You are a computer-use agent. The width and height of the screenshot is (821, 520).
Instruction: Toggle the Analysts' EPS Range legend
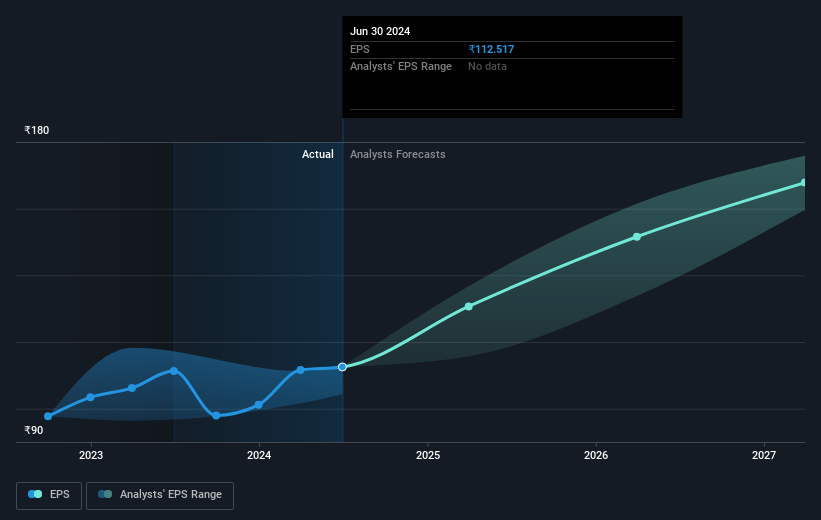160,495
